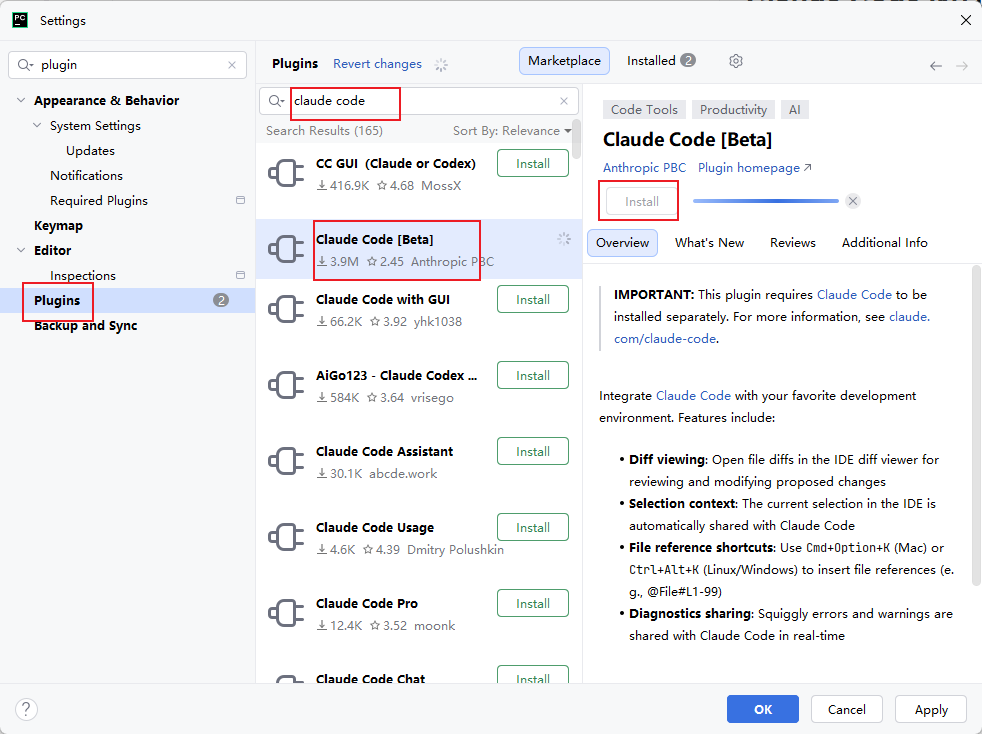982x734 pixels.
Task: Click marketplace search magnifier icon
Action: (x=276, y=101)
